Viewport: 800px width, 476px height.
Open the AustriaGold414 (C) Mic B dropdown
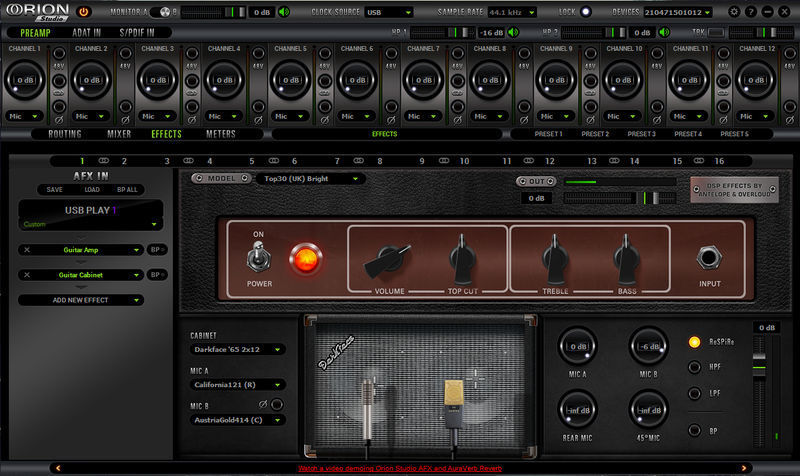[237, 420]
